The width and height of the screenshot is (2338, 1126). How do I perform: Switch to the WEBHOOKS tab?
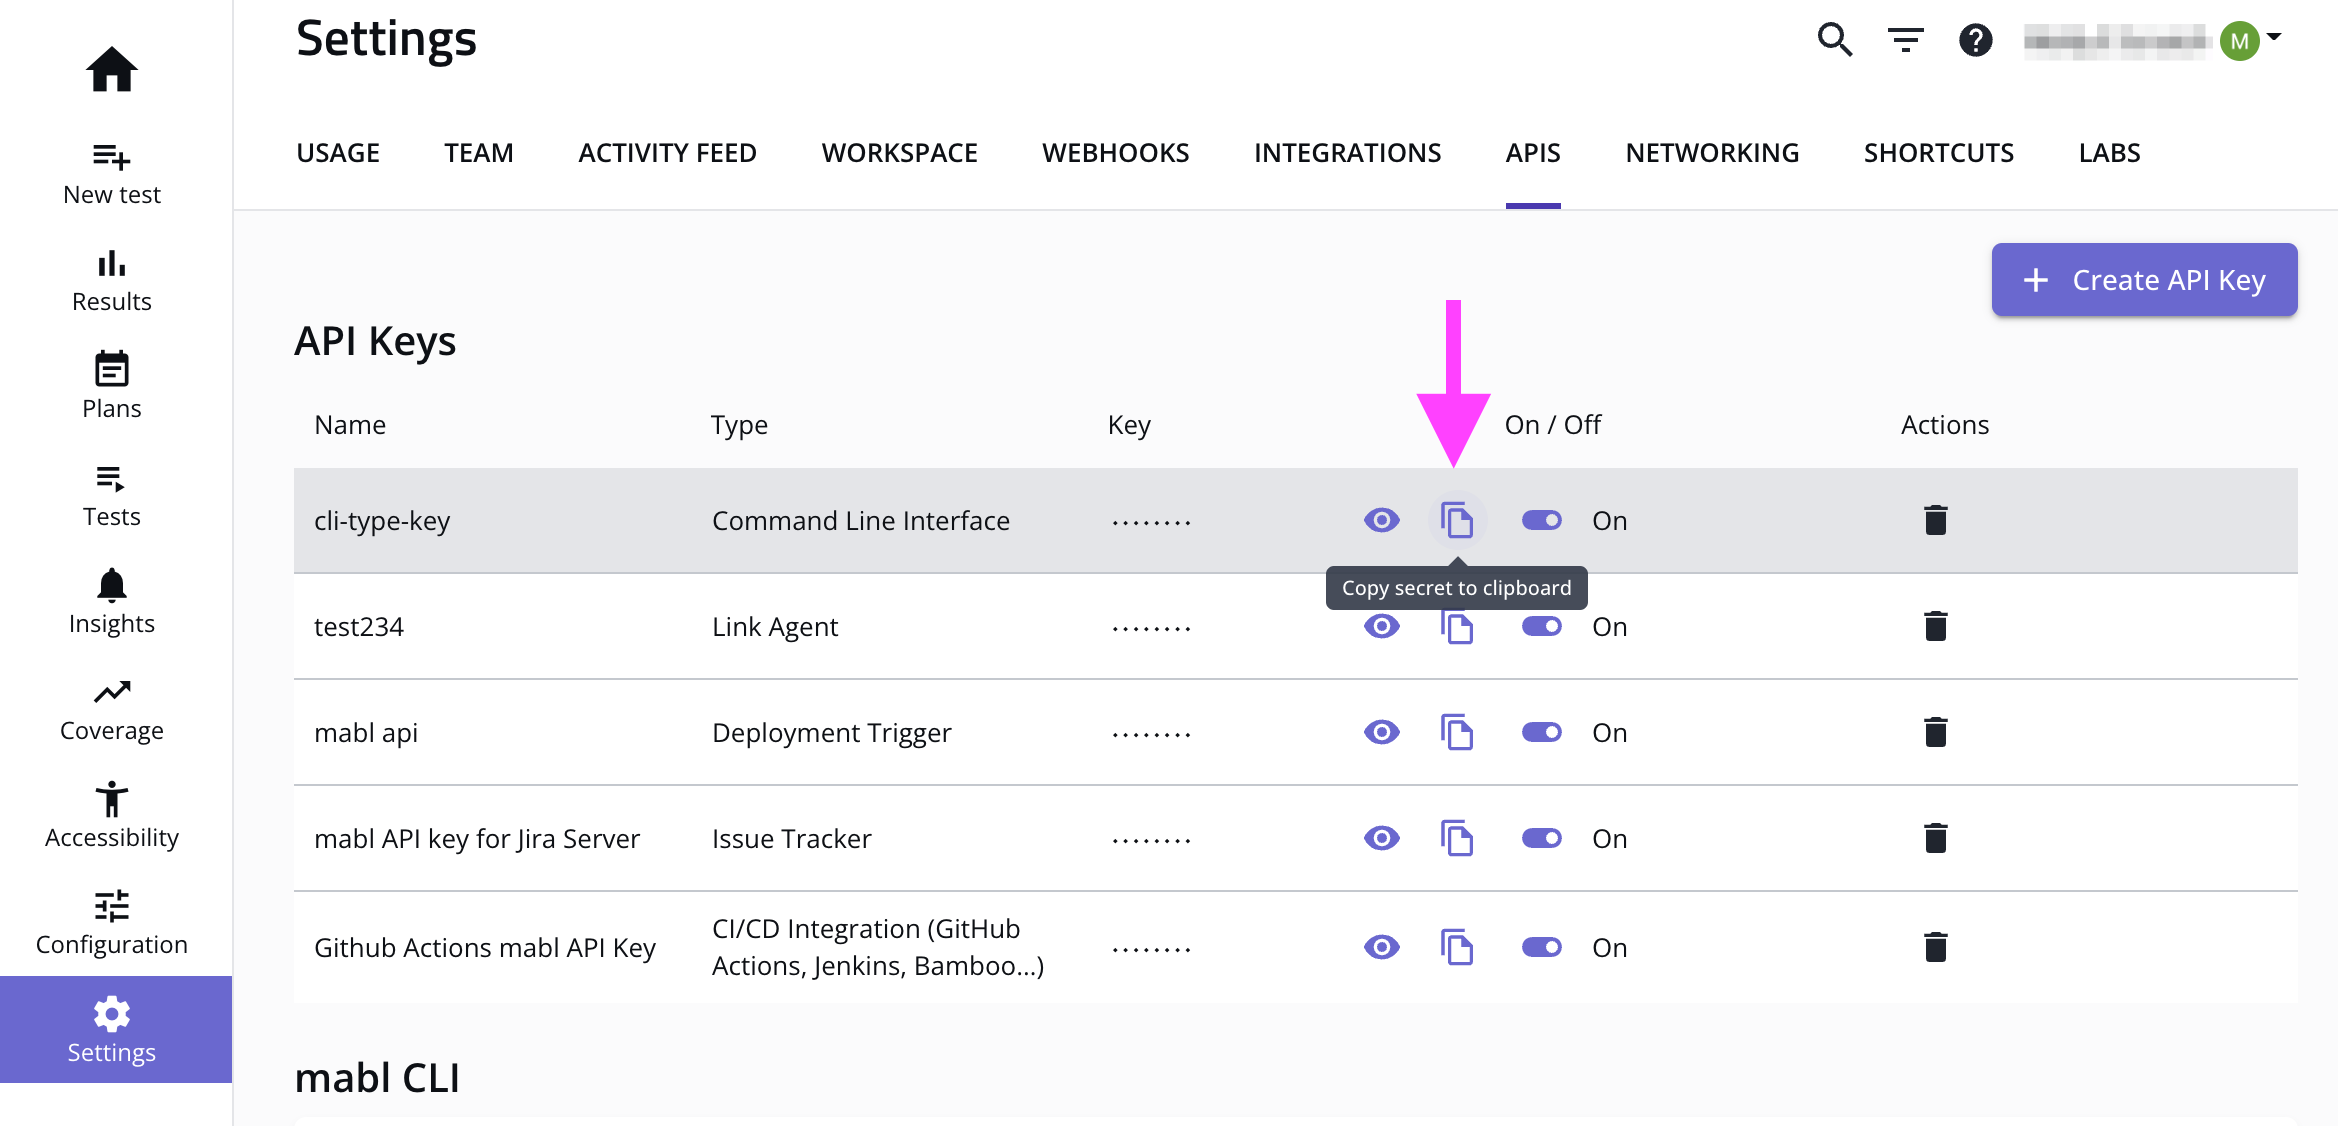[1115, 153]
